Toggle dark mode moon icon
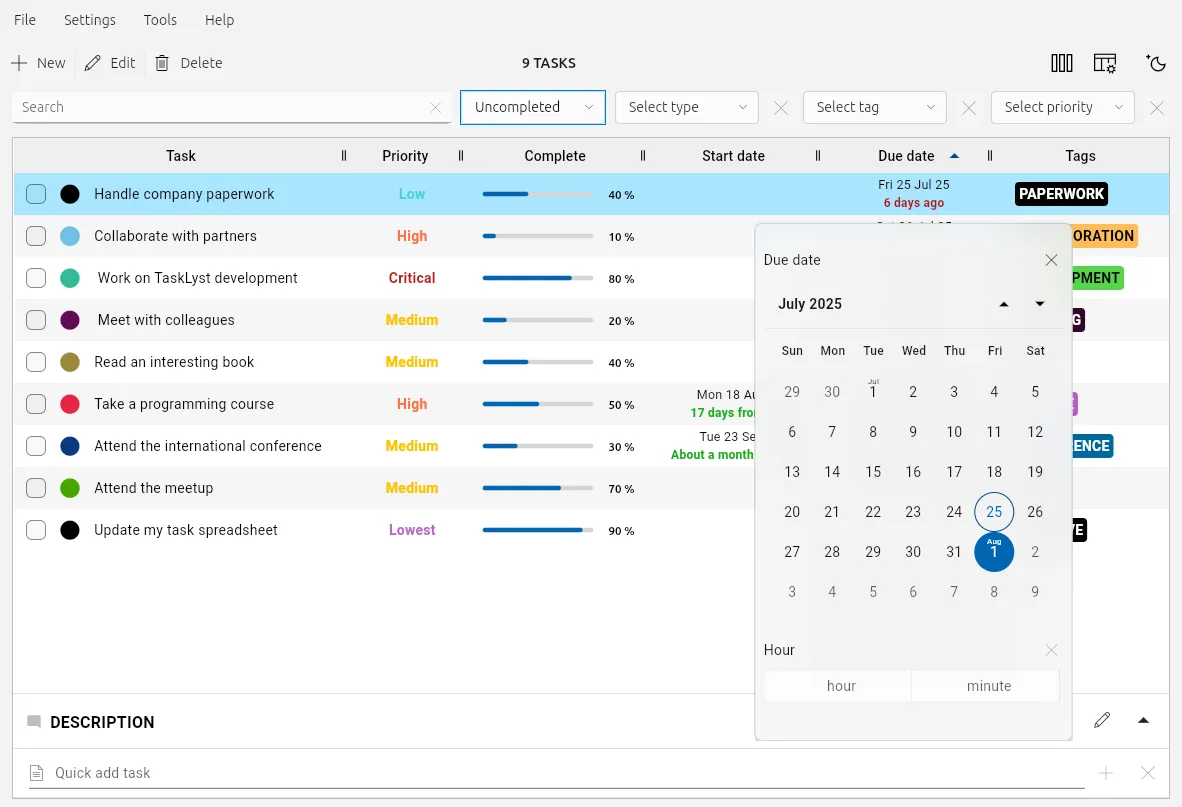The height and width of the screenshot is (807, 1182). click(1156, 63)
